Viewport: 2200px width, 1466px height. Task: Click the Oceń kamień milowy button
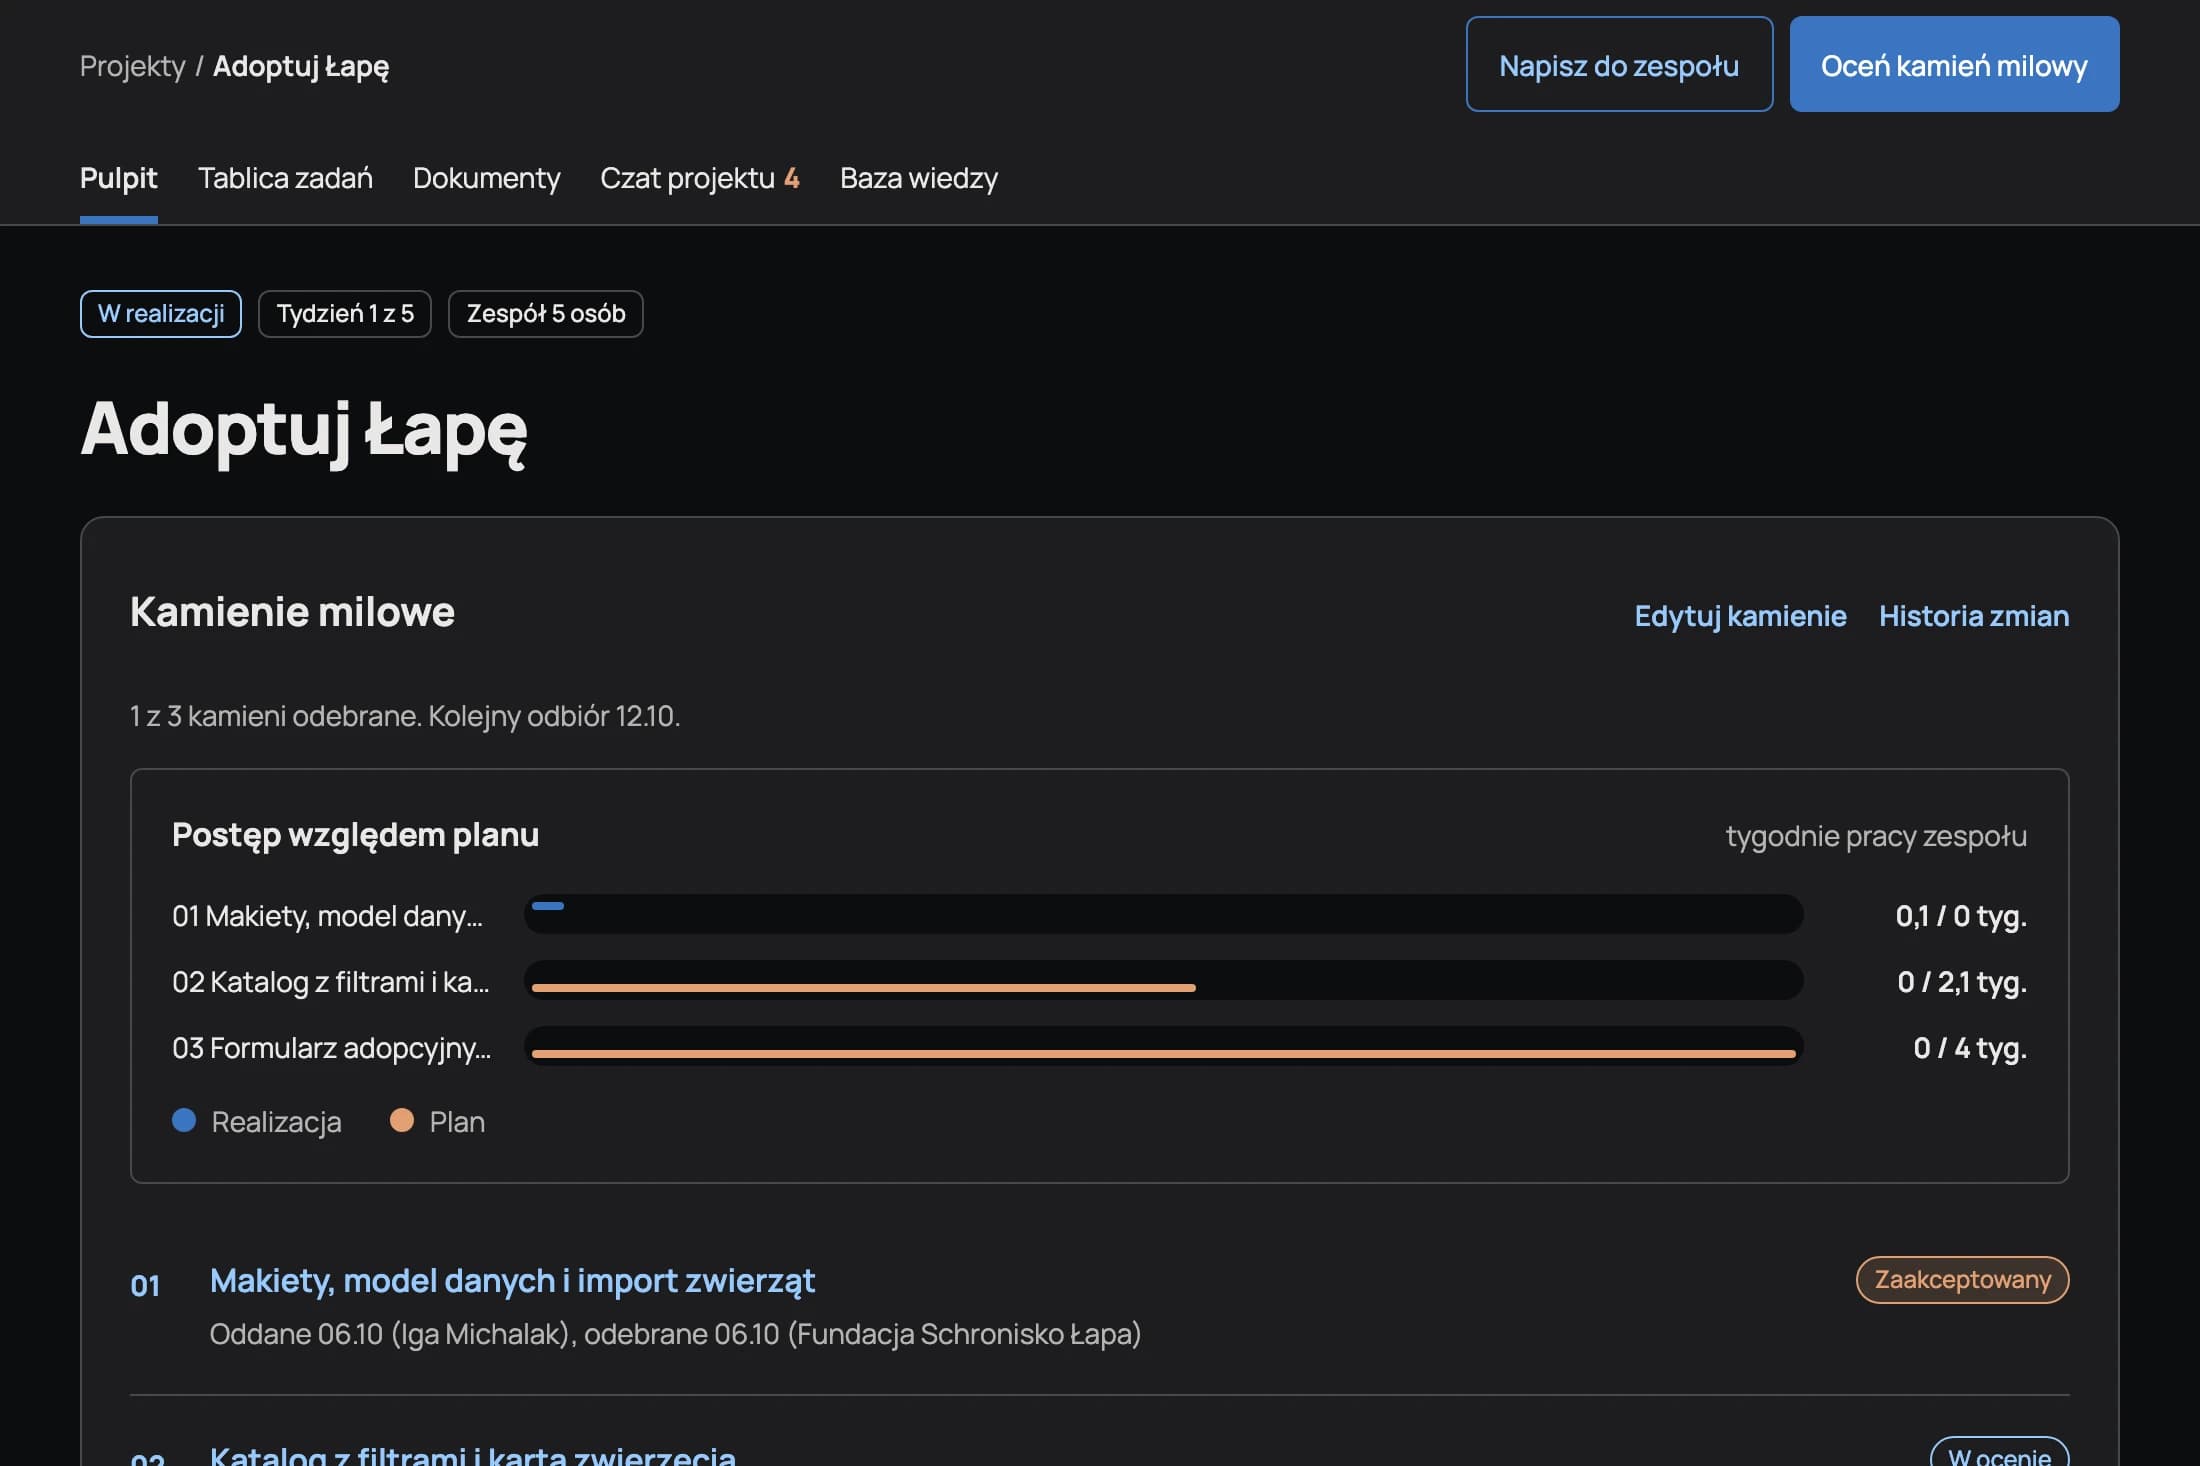coord(1954,64)
